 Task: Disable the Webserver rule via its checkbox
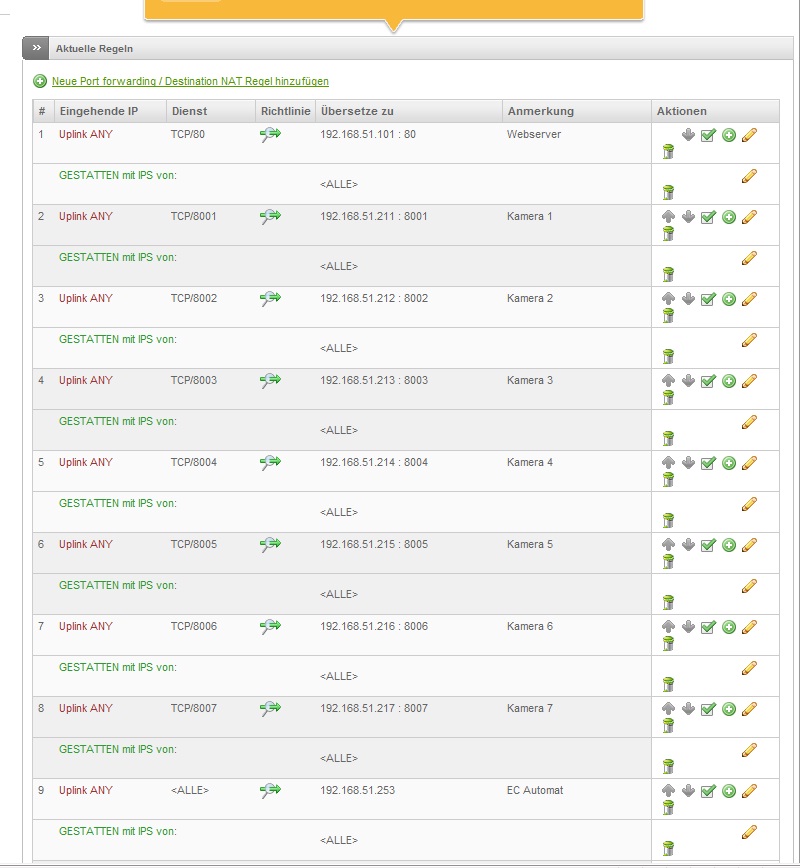pyautogui.click(x=708, y=135)
